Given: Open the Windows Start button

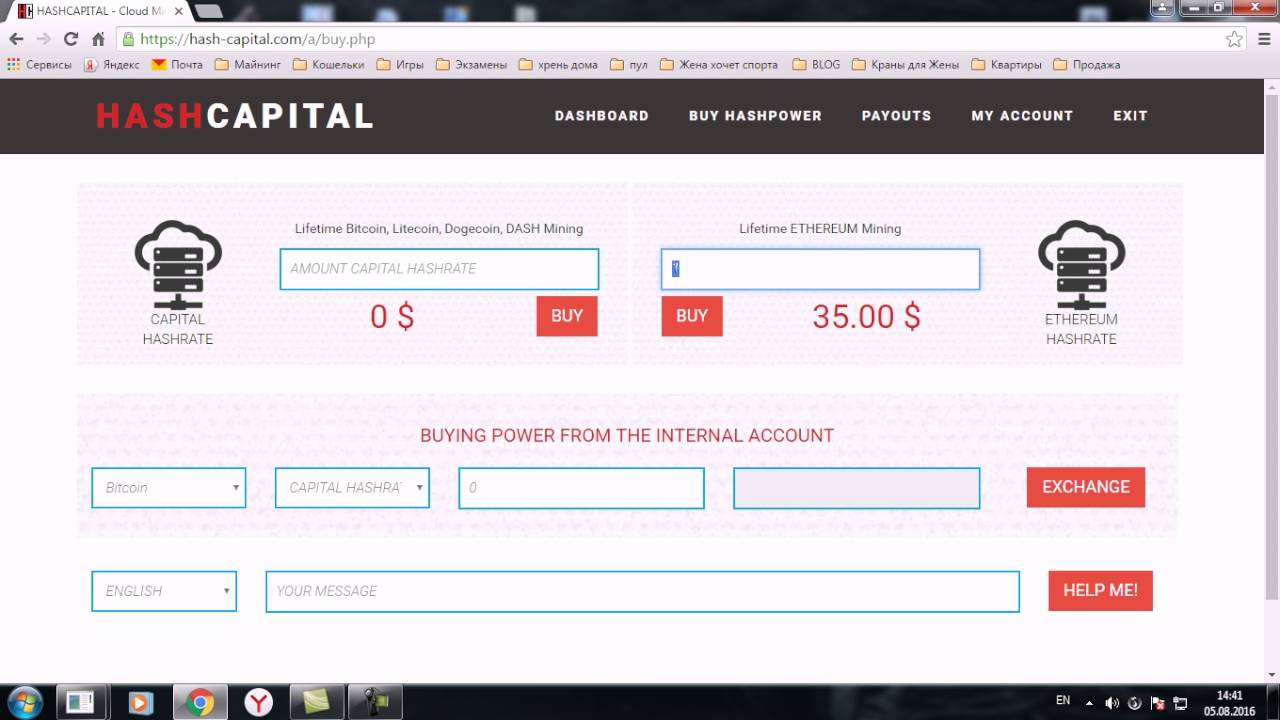Looking at the screenshot, I should [x=24, y=702].
